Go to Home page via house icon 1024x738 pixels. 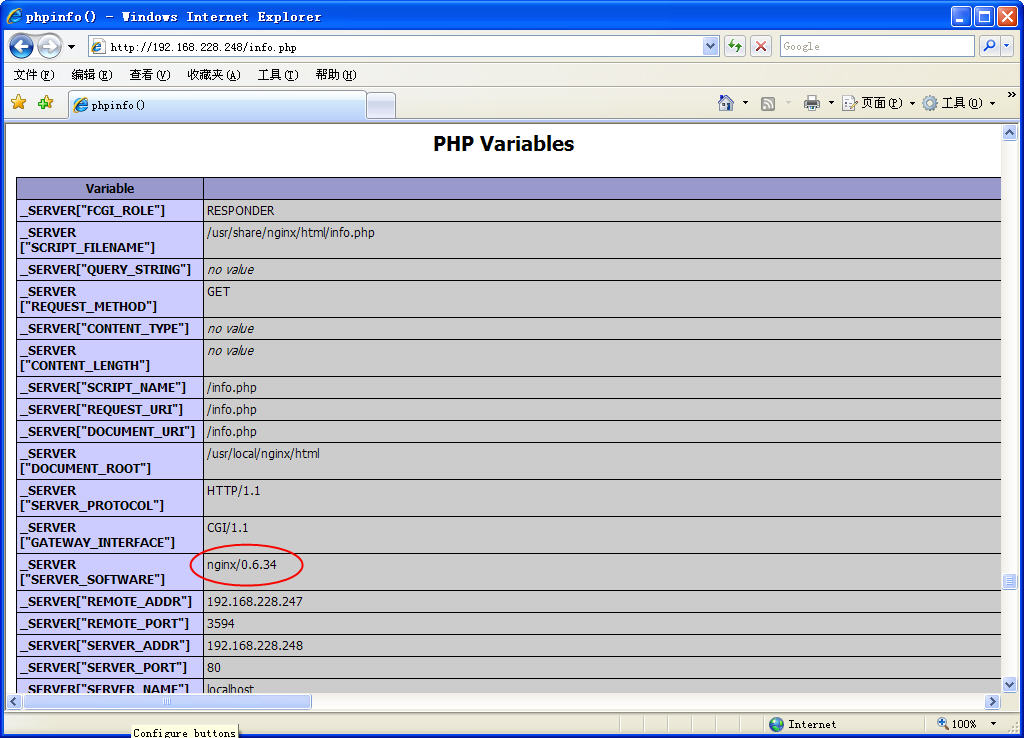coord(726,103)
